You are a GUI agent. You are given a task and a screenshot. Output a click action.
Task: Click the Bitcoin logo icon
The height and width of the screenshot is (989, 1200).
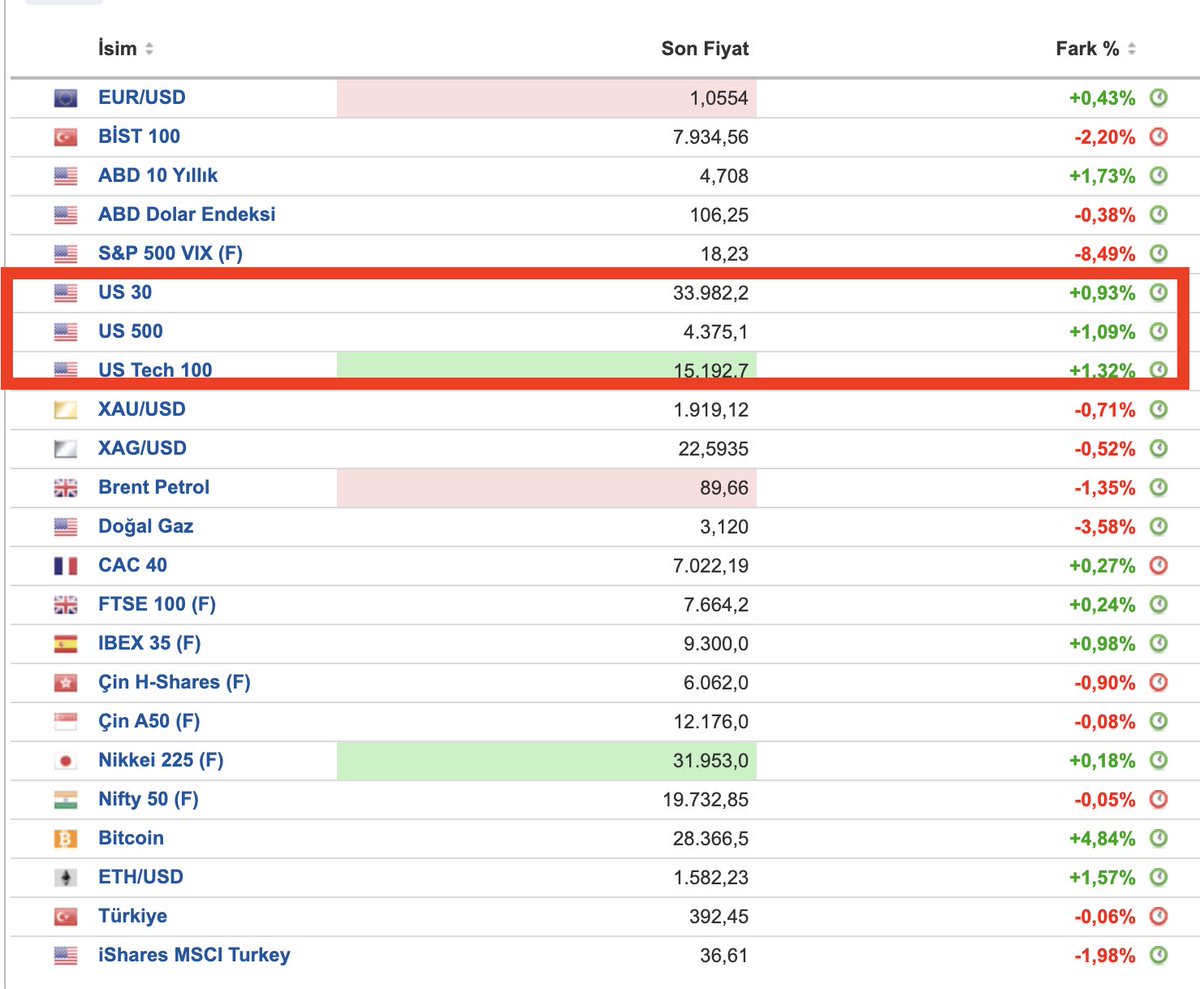click(65, 840)
